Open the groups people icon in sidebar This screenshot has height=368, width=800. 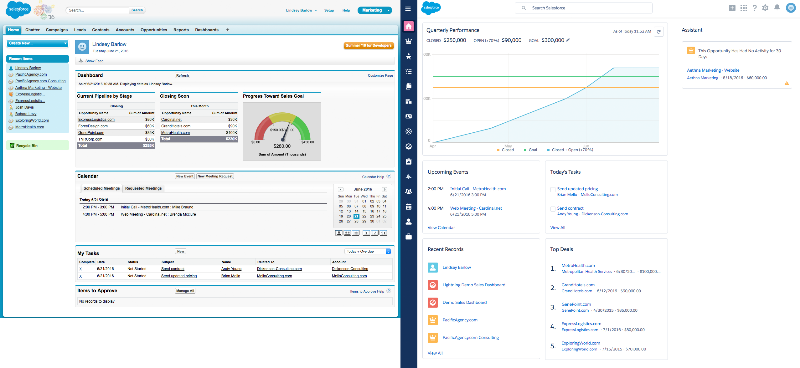[x=408, y=191]
